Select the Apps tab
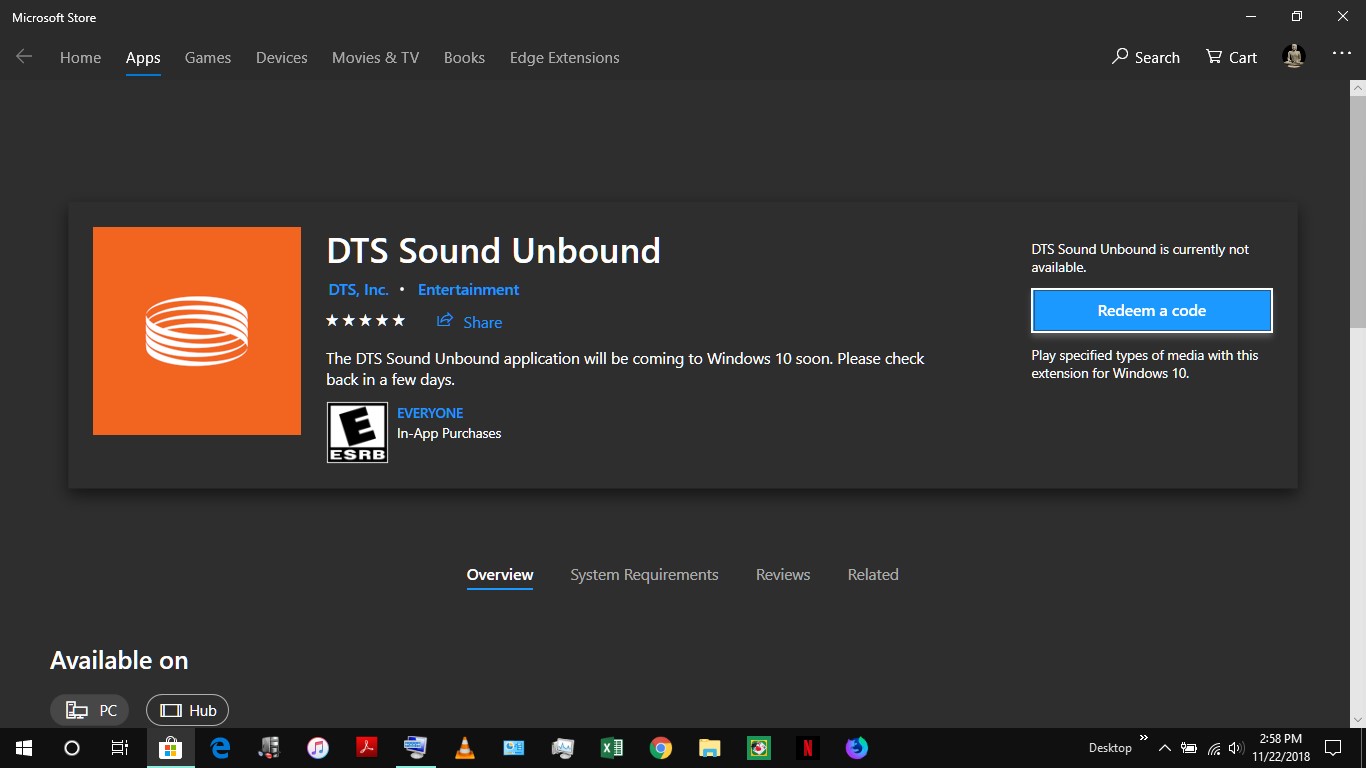1366x768 pixels. pyautogui.click(x=143, y=58)
